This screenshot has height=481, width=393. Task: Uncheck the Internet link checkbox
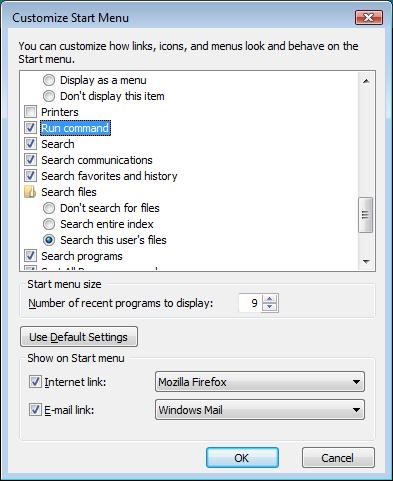point(35,382)
